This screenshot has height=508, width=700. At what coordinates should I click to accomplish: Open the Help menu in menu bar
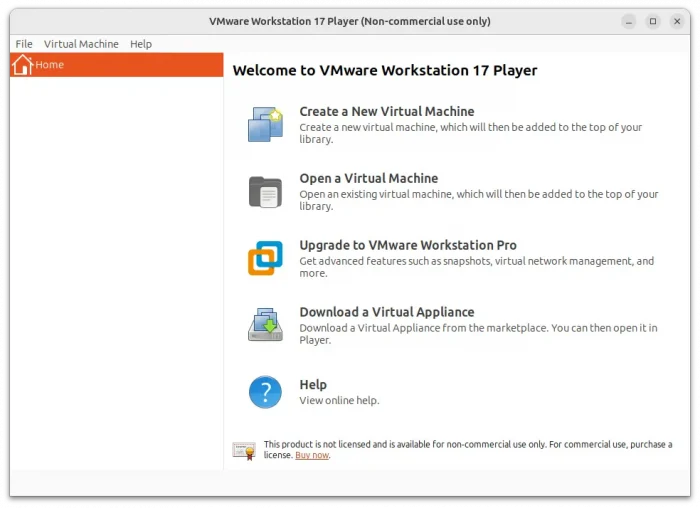point(141,44)
